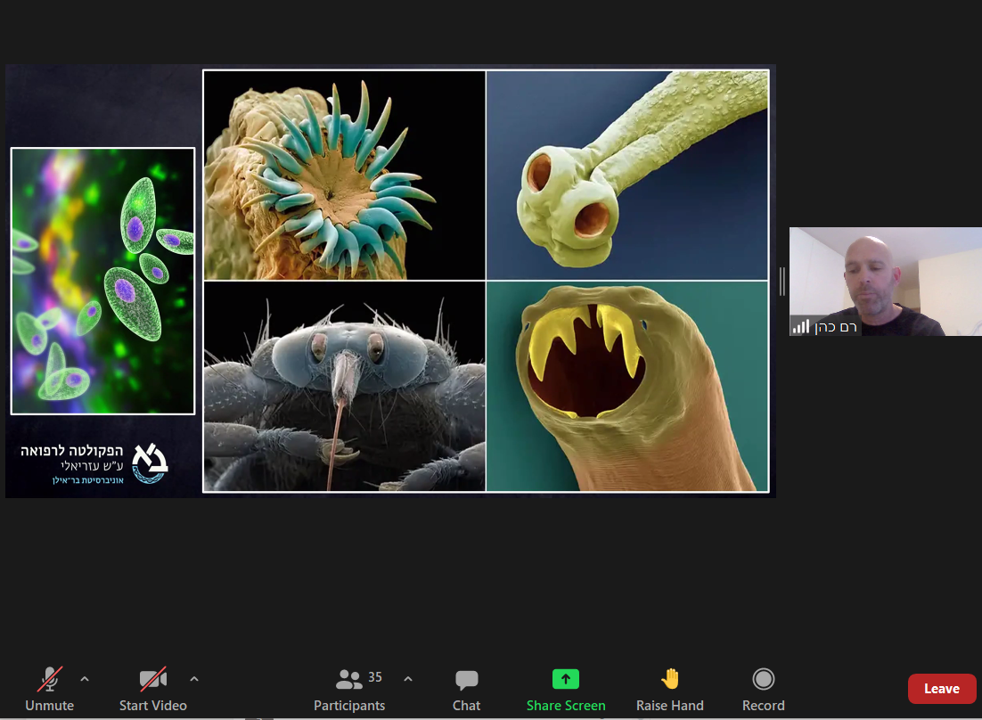Raise your hand in the meeting
The height and width of the screenshot is (720, 982).
(669, 689)
